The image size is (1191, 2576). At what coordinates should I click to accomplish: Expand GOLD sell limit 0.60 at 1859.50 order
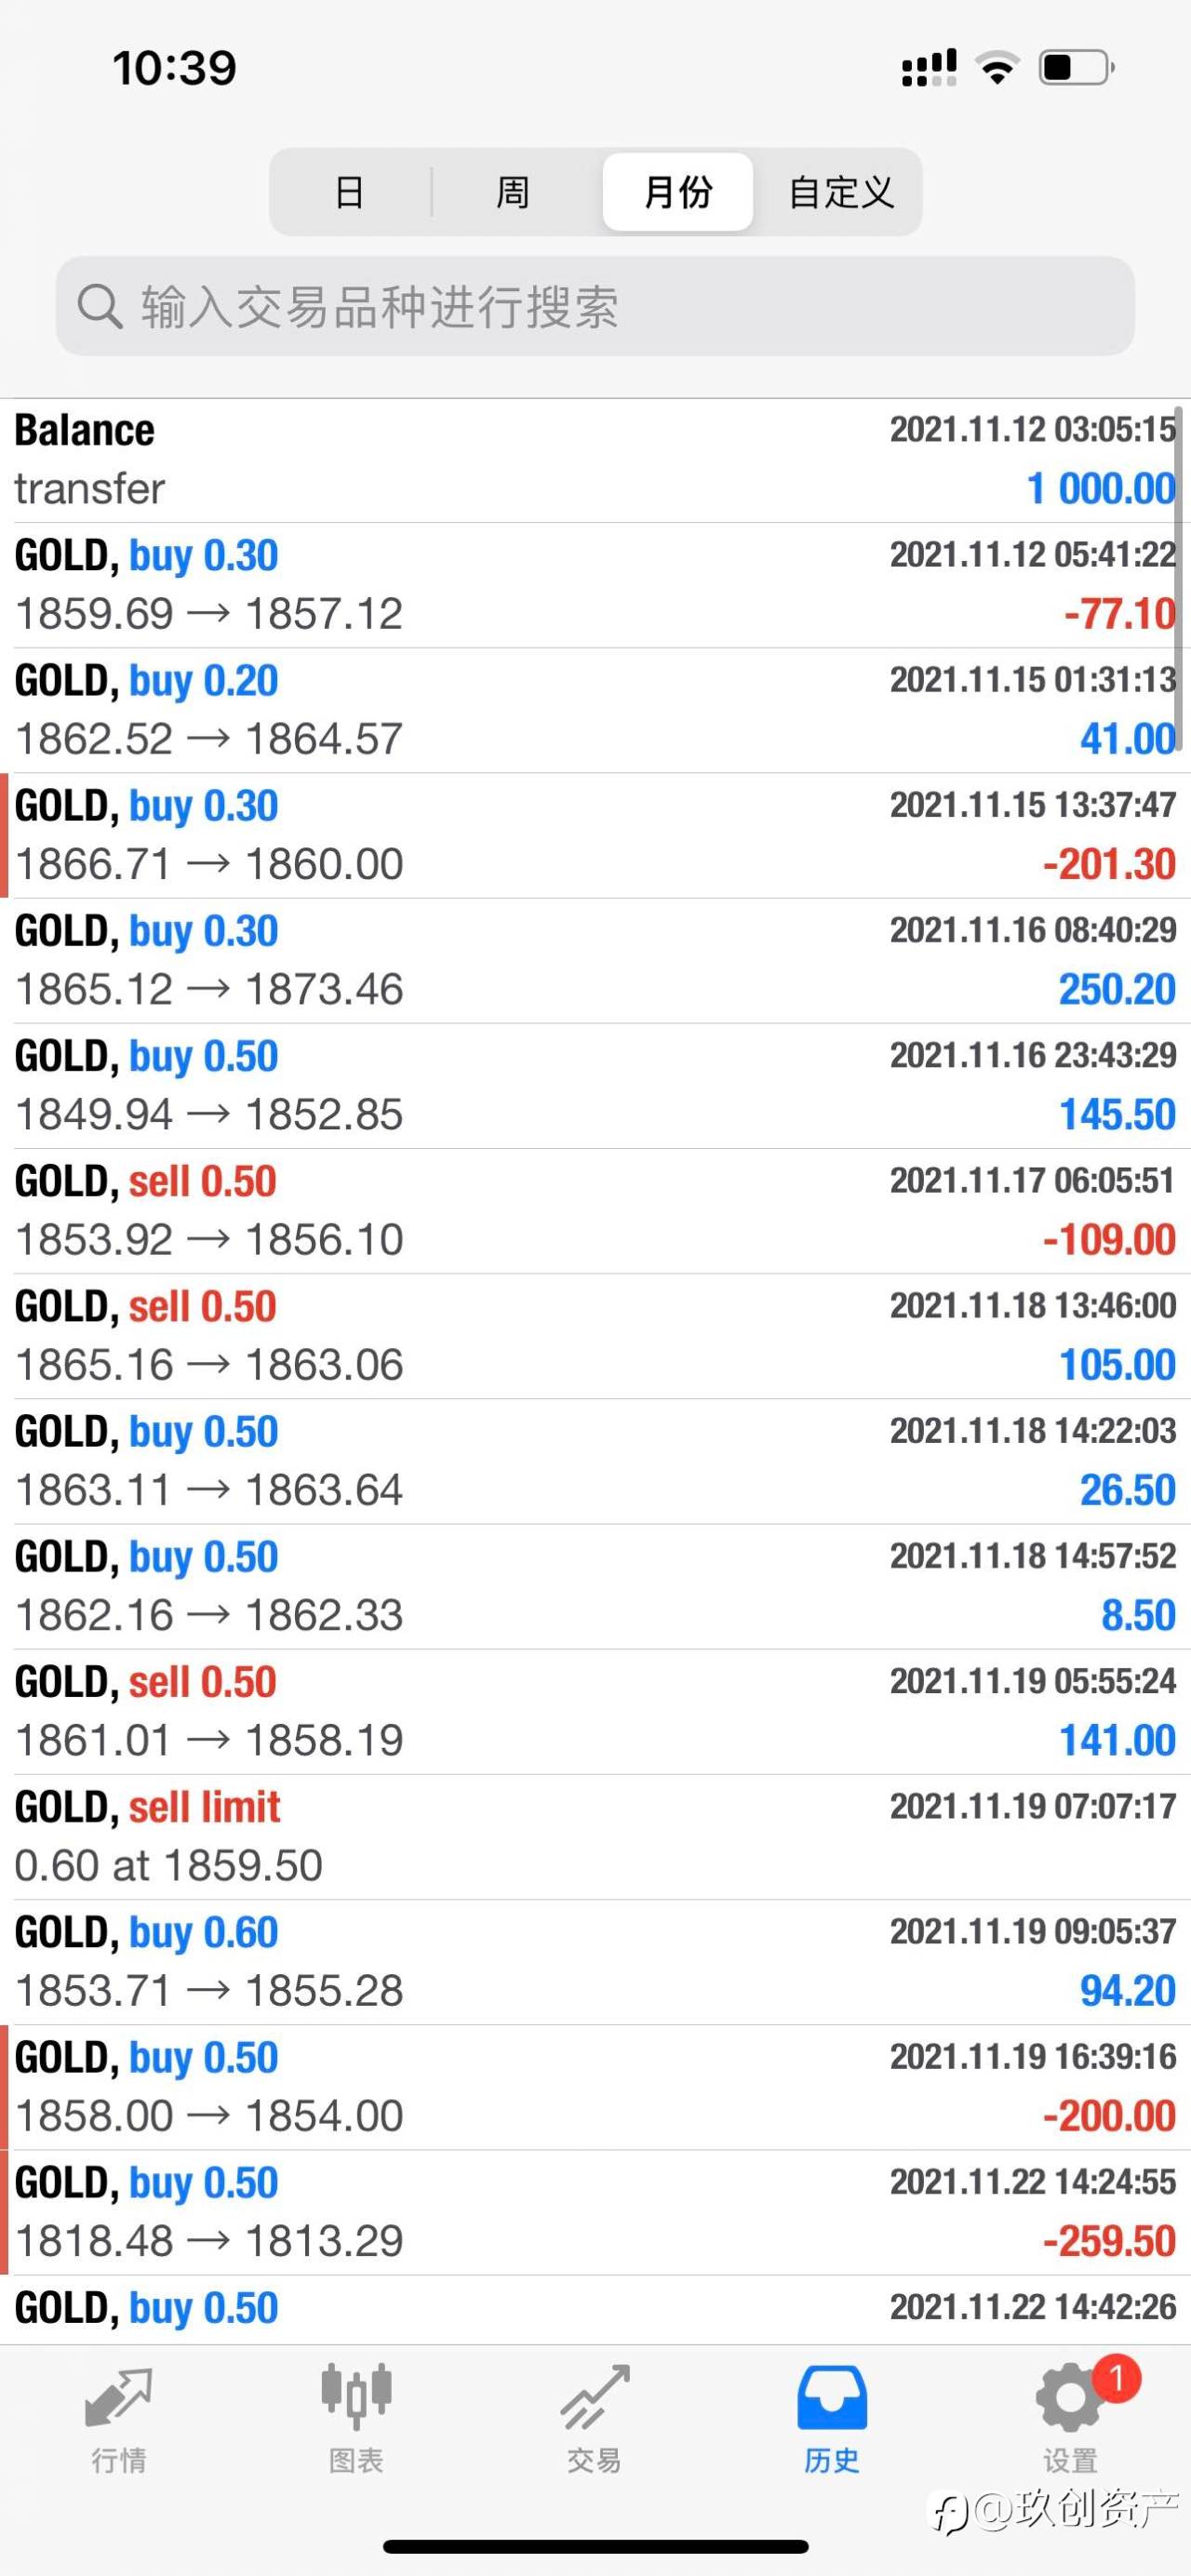click(x=594, y=1836)
